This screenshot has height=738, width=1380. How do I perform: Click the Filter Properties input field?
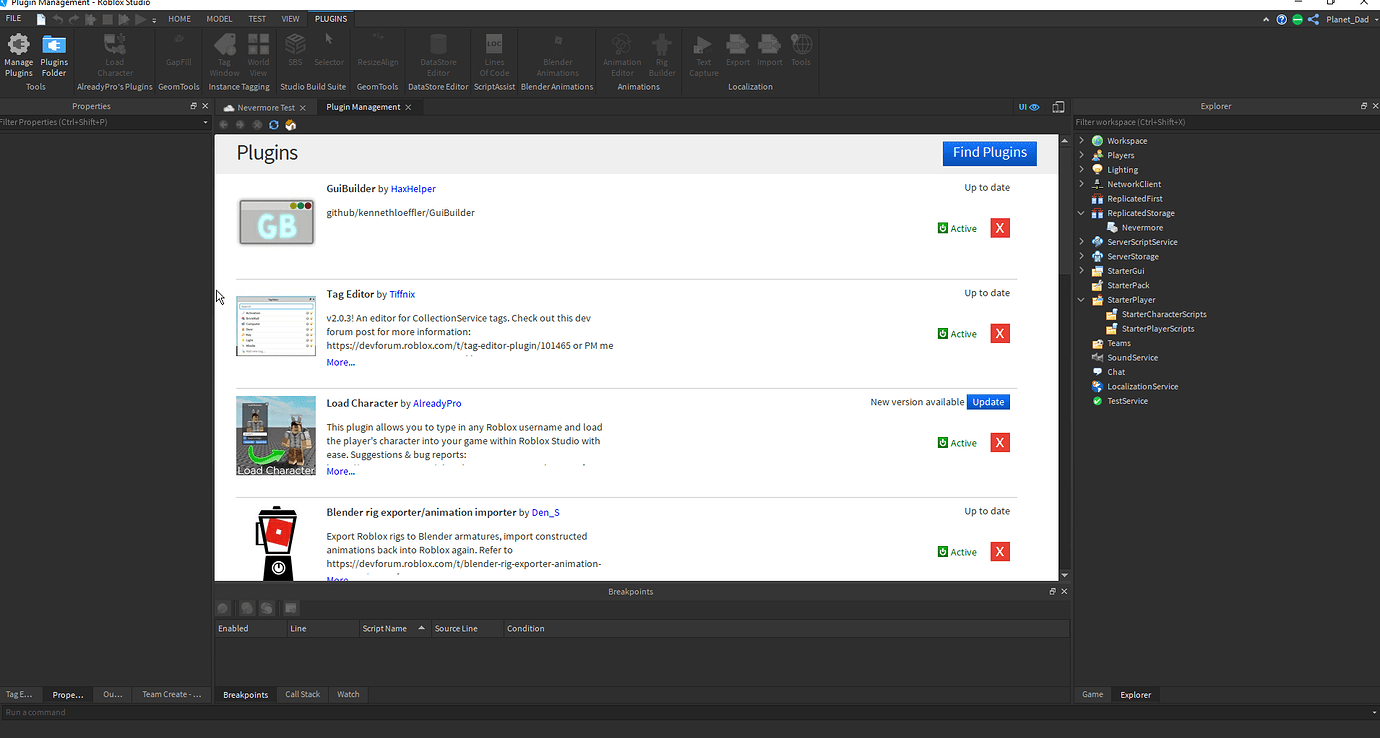tap(105, 122)
